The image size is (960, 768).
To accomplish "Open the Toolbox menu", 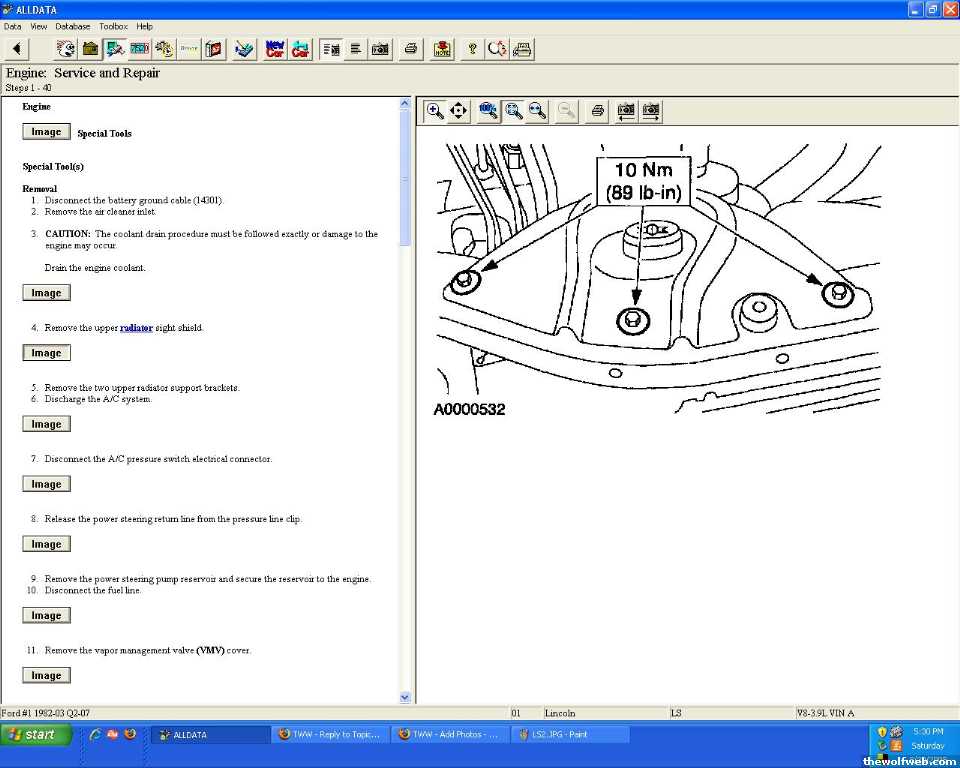I will point(113,26).
